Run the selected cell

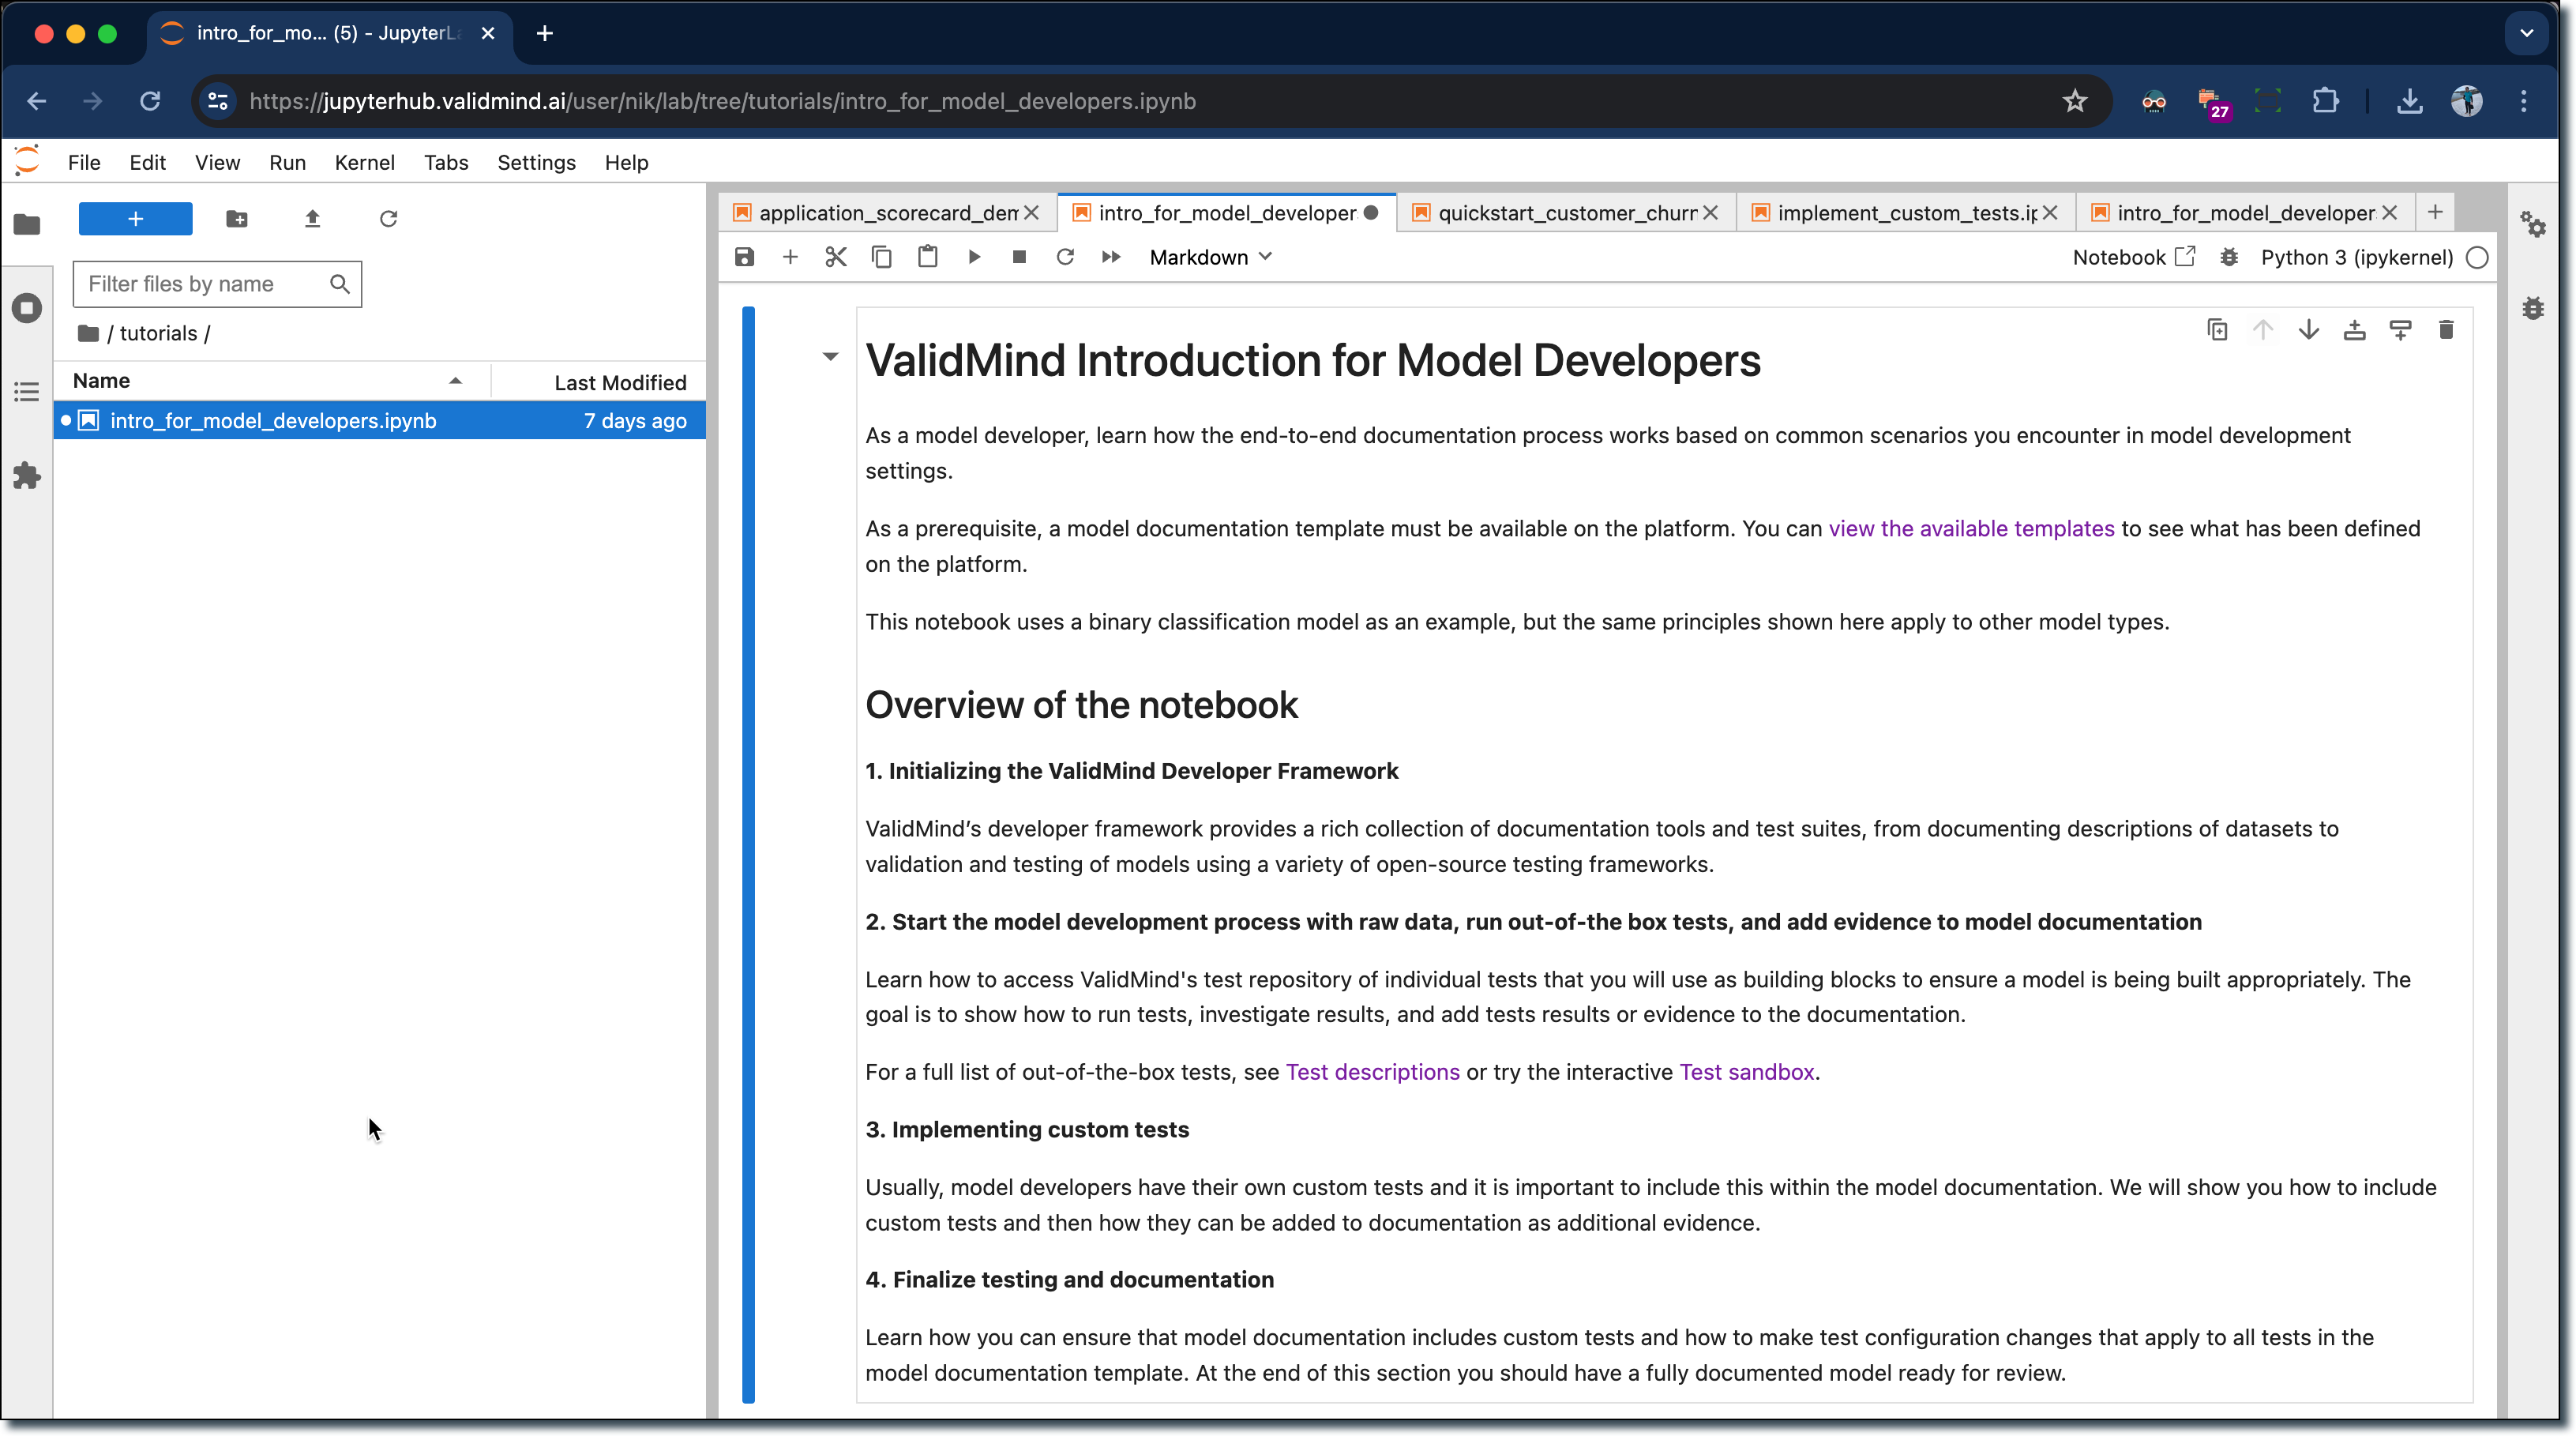pos(973,257)
